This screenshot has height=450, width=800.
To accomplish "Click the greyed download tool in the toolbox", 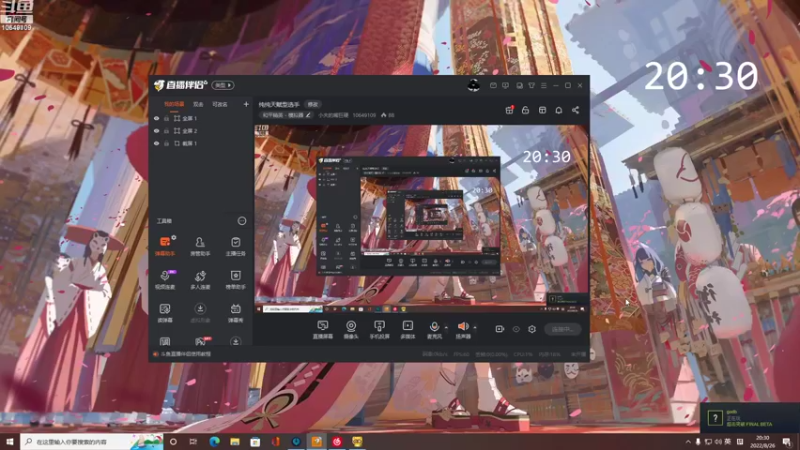I will tap(200, 313).
